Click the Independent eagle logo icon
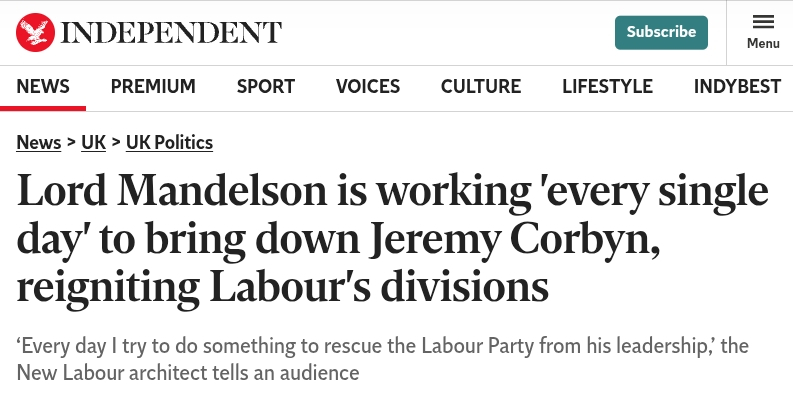Viewport: 793px width, 401px height. [x=35, y=32]
